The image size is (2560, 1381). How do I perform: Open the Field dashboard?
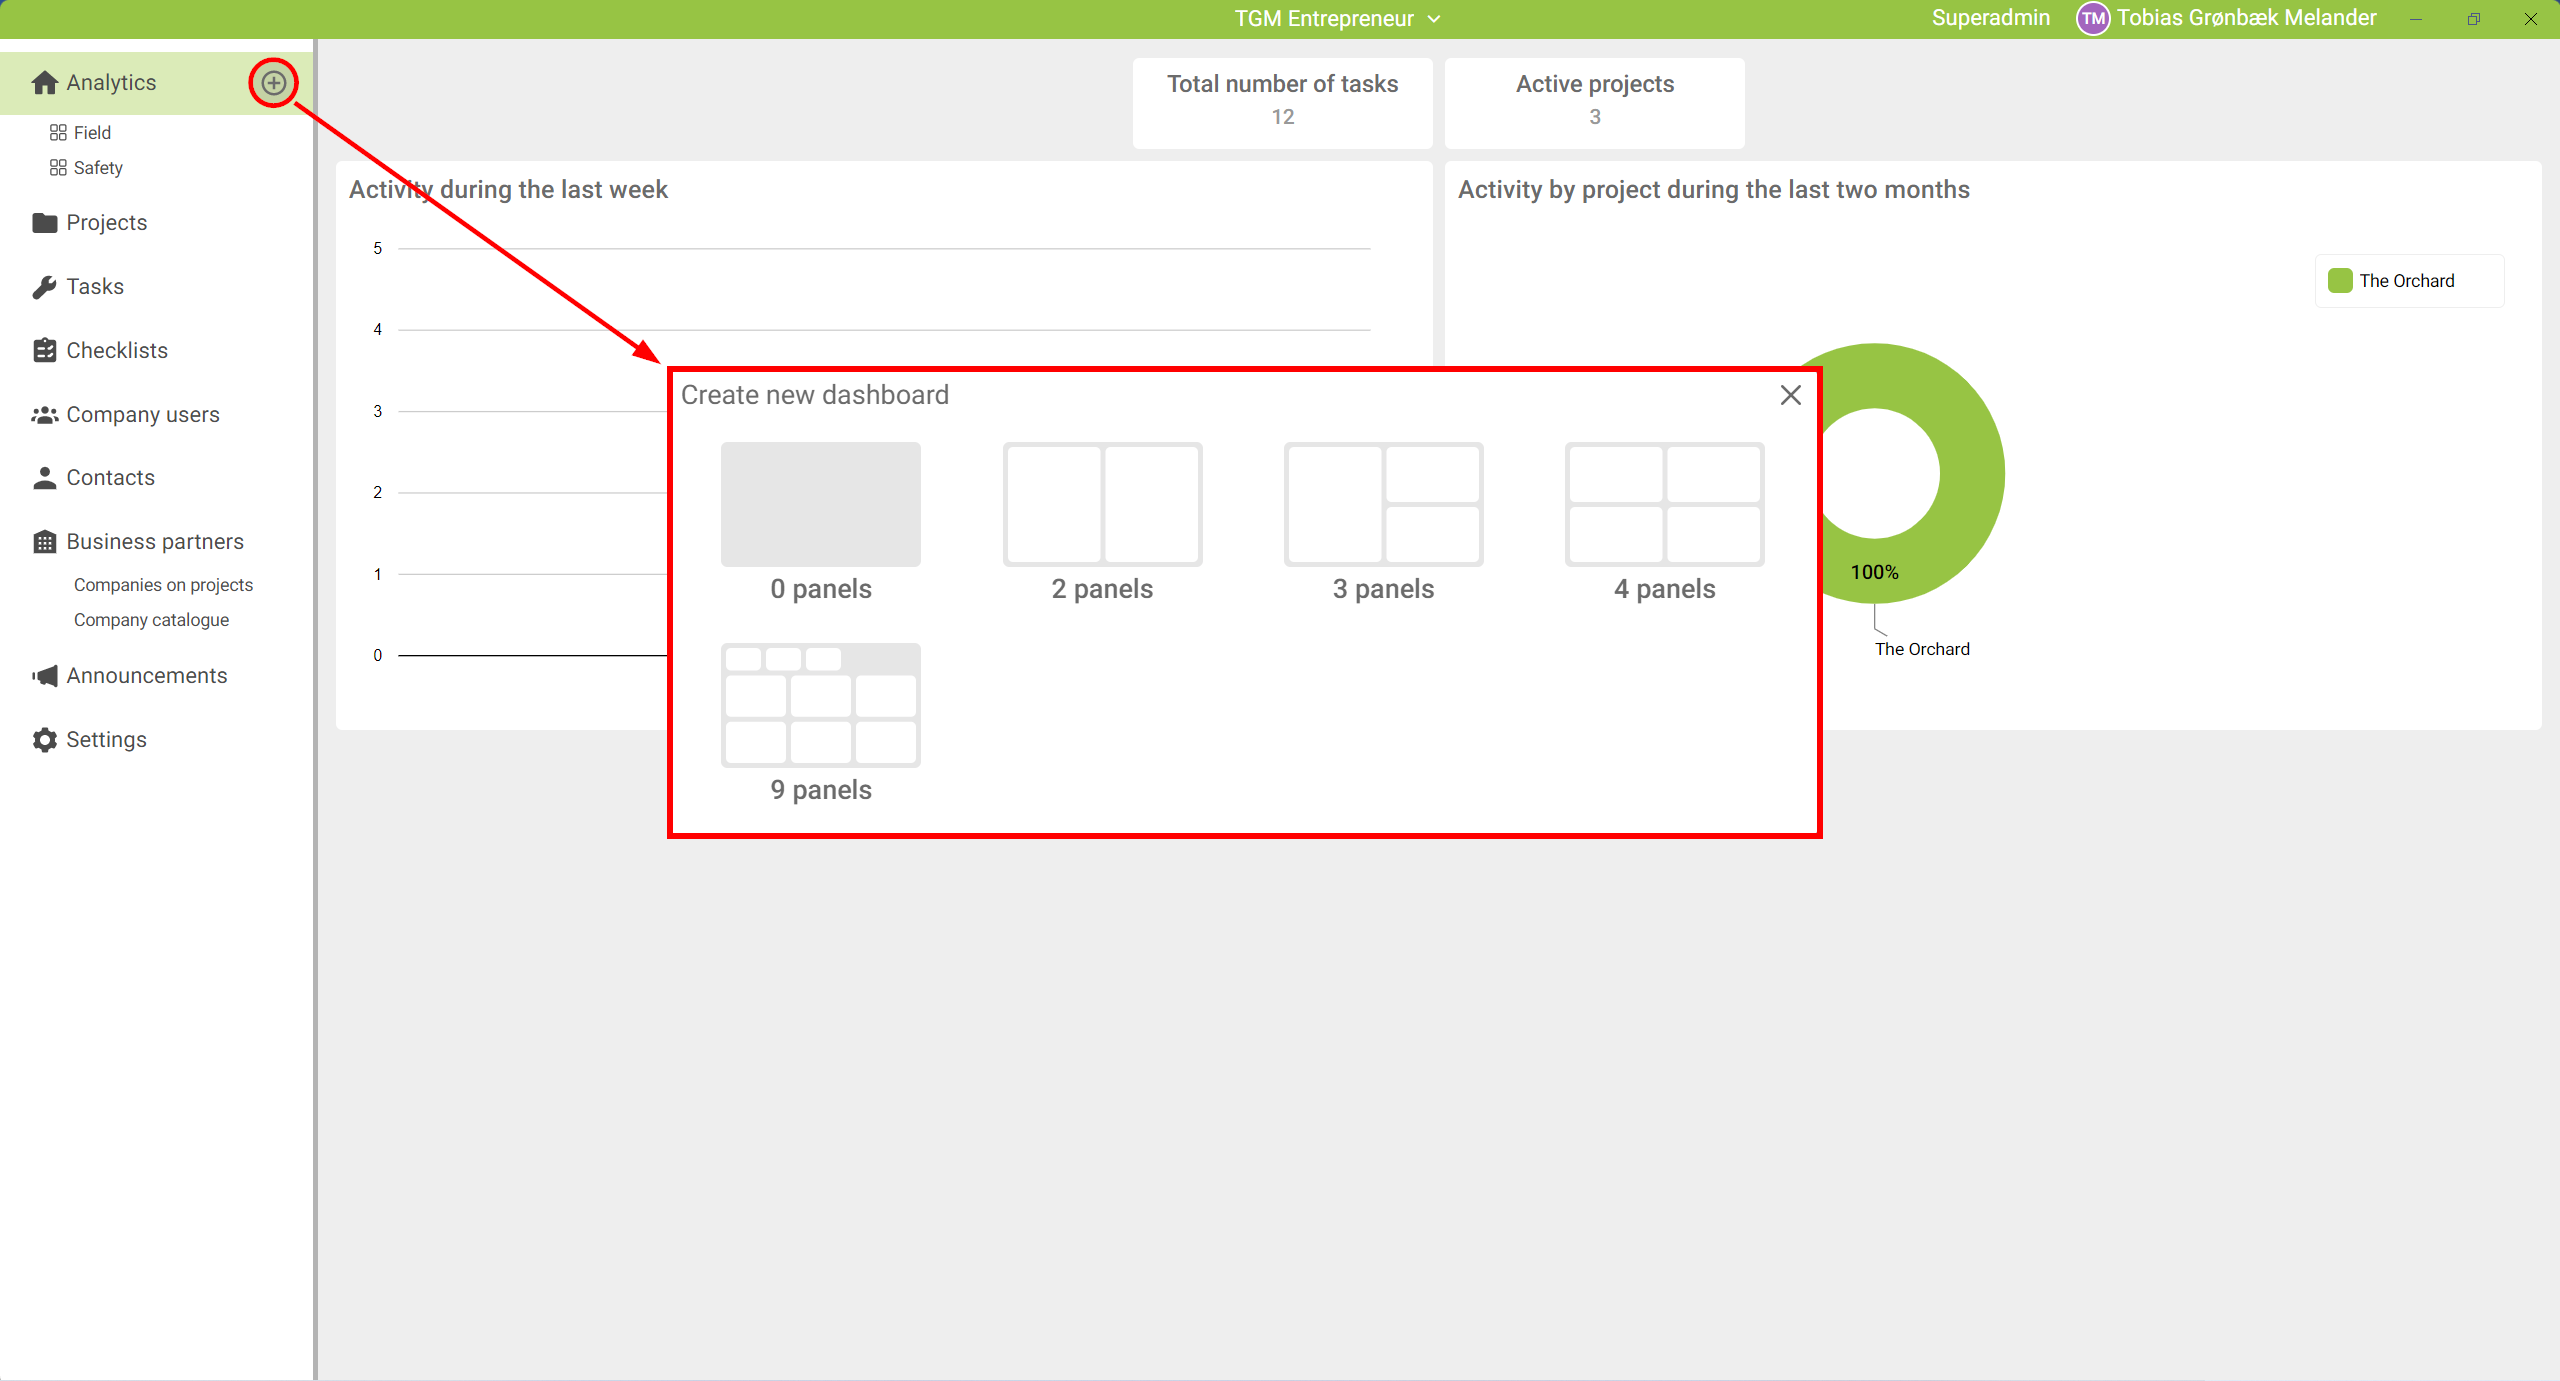tap(91, 133)
